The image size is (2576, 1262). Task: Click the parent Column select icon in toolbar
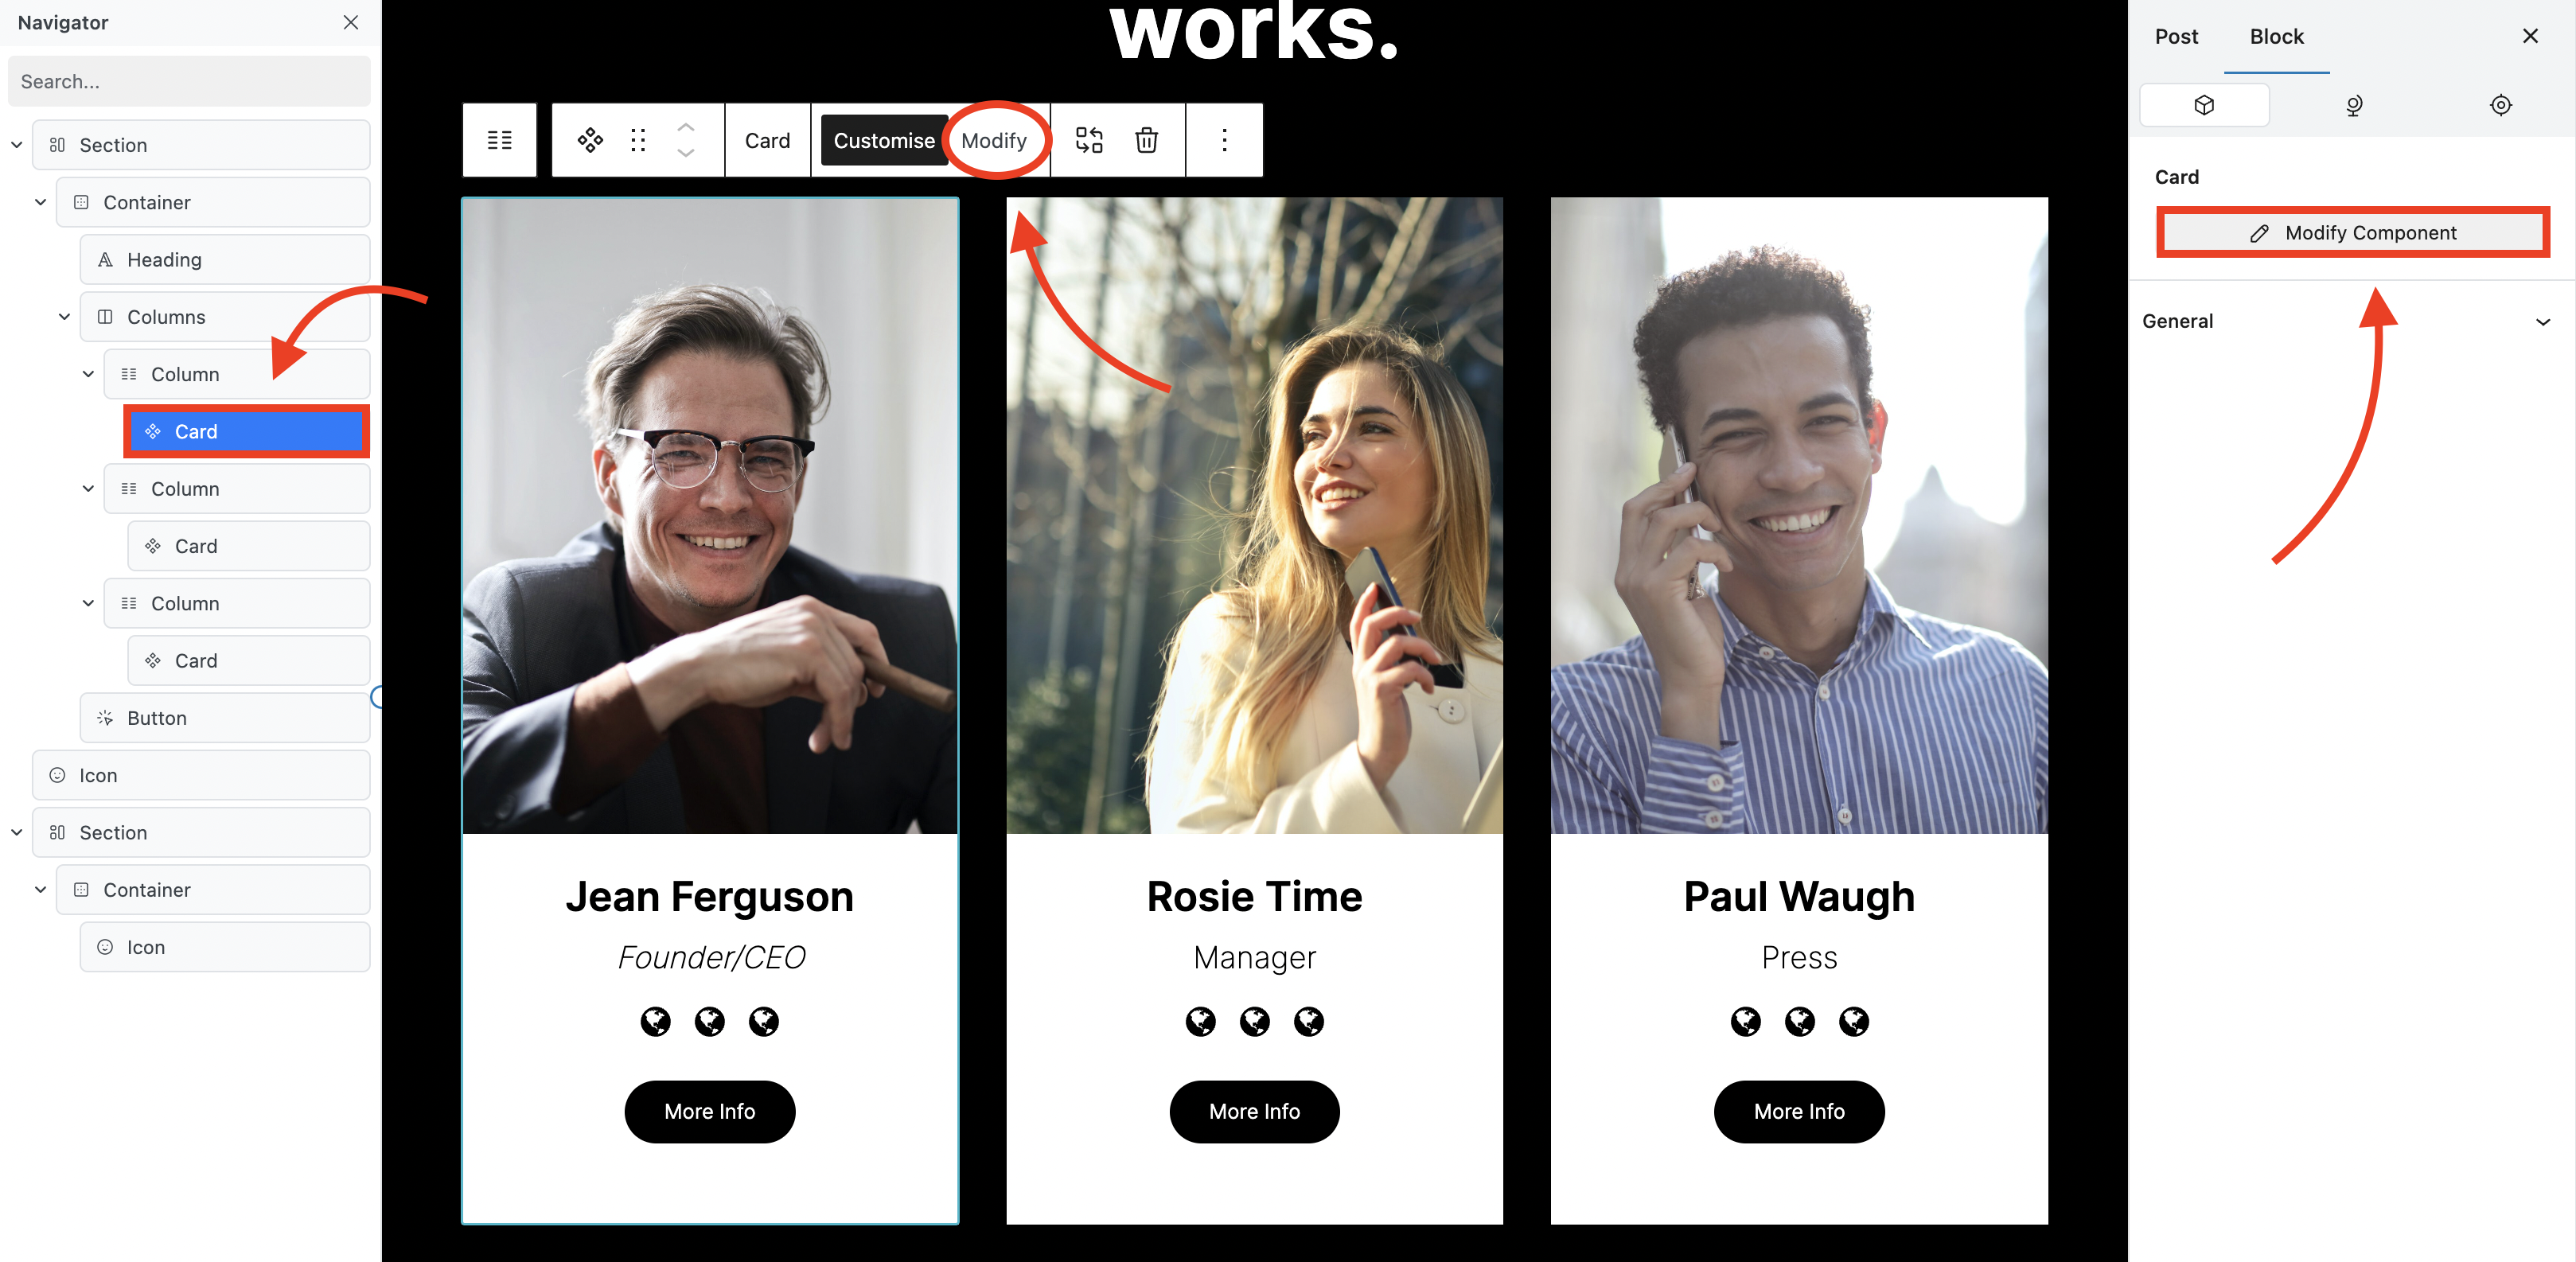click(499, 140)
